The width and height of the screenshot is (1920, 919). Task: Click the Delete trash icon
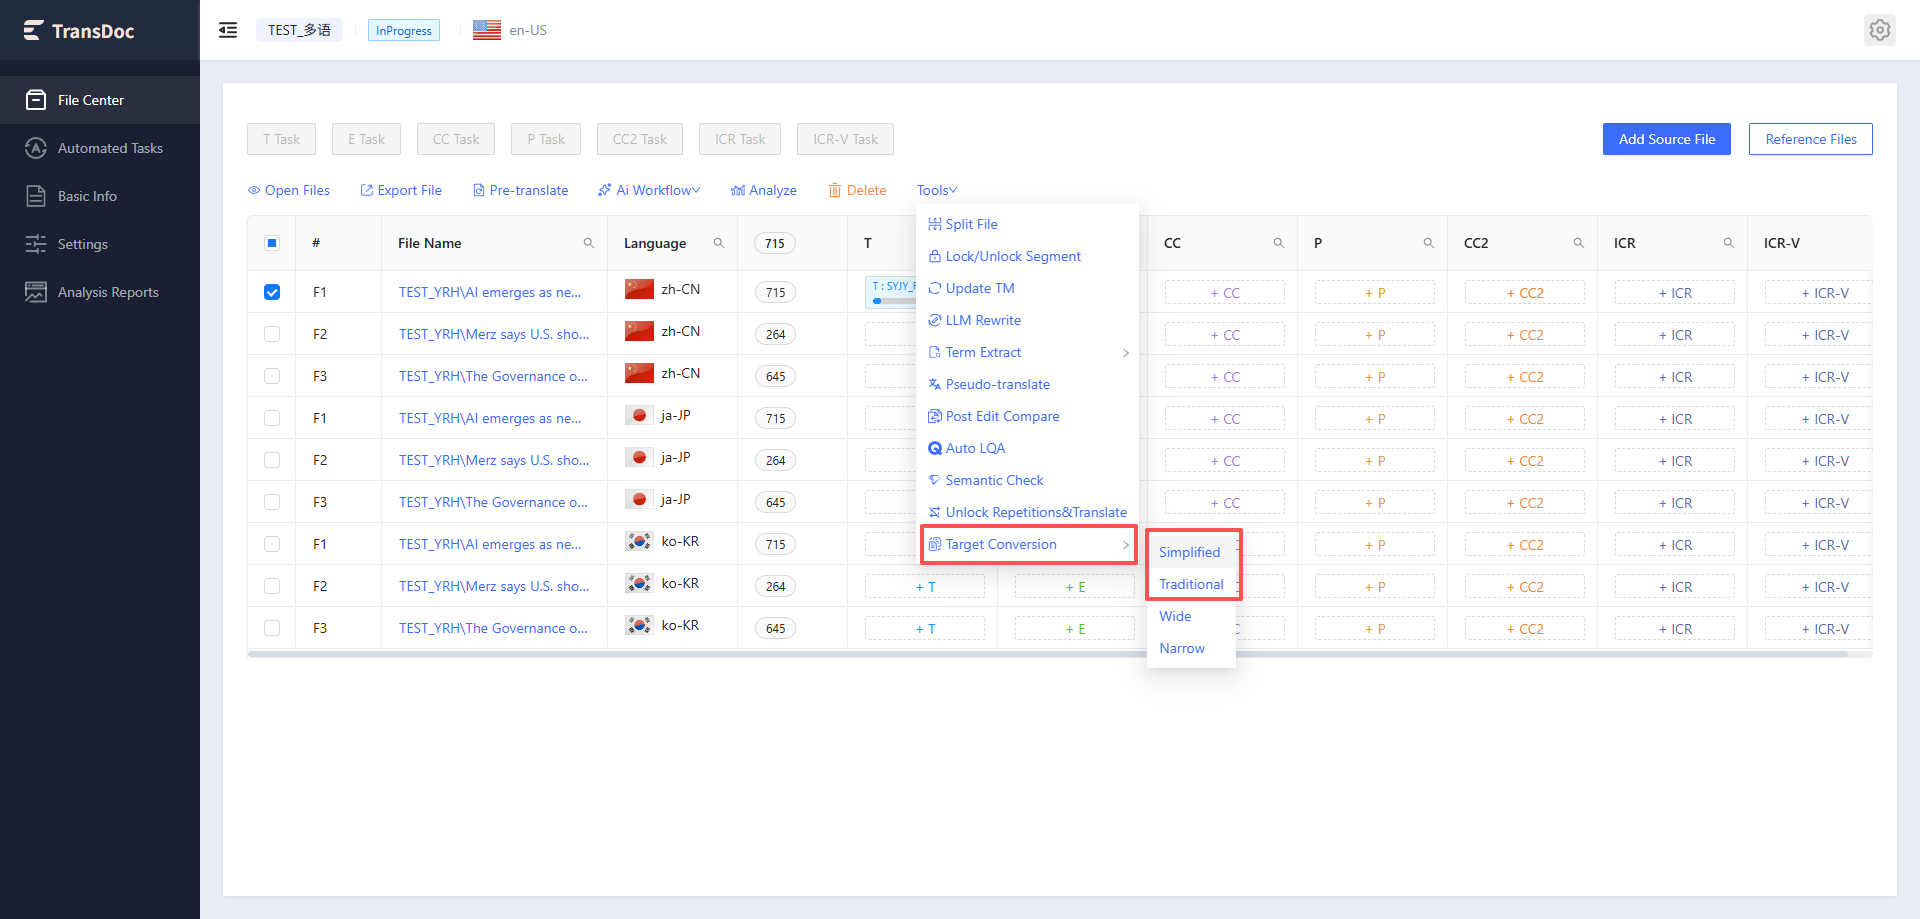(834, 190)
